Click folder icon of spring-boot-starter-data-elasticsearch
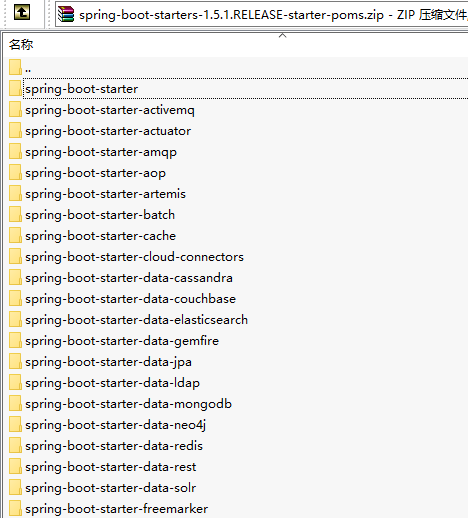The image size is (468, 518). point(15,319)
